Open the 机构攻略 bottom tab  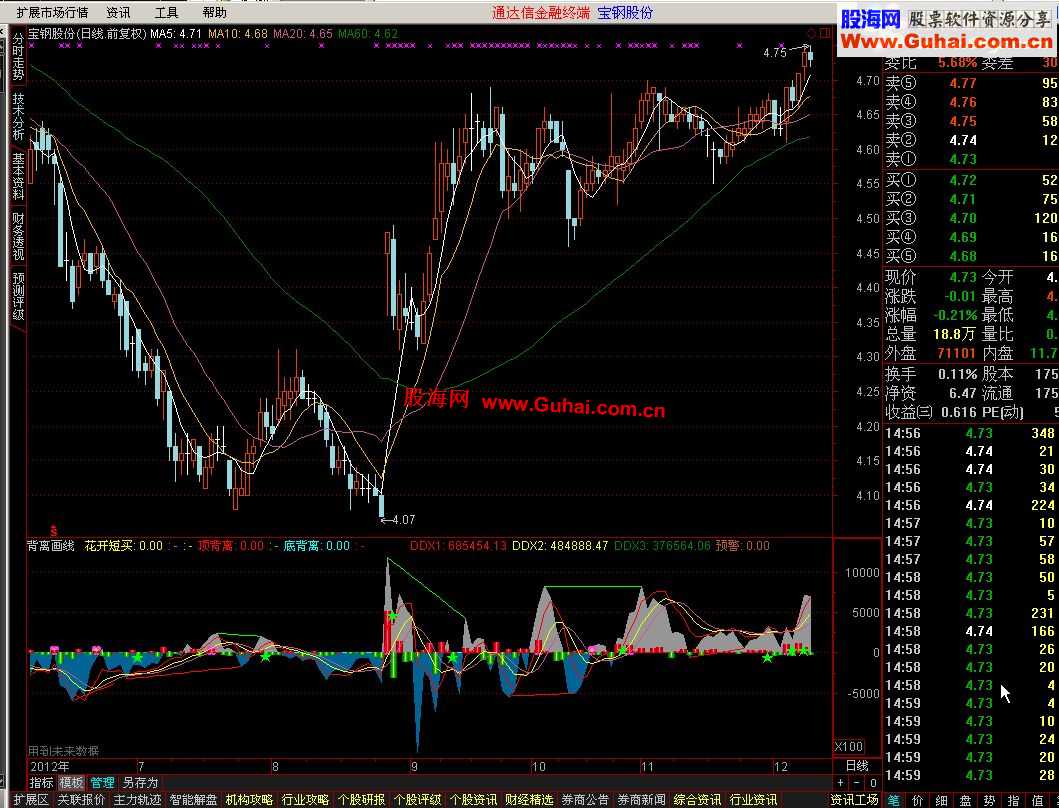[249, 800]
